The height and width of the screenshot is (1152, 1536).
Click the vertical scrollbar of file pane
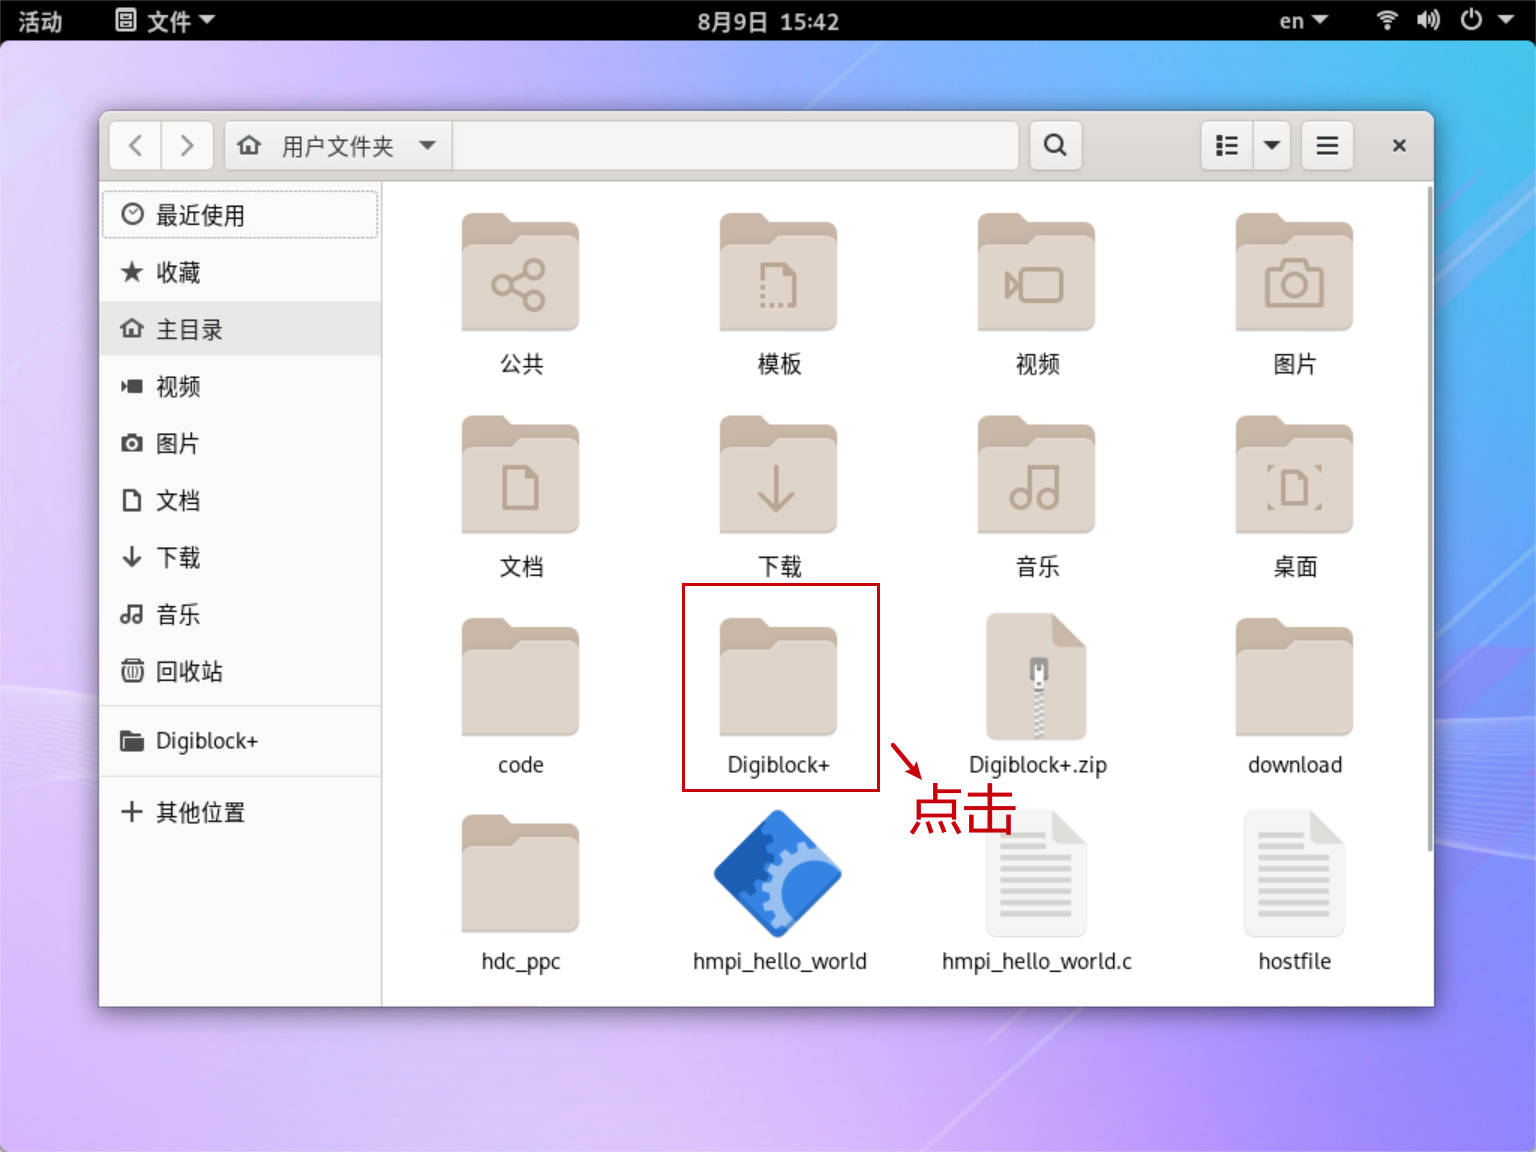1429,520
